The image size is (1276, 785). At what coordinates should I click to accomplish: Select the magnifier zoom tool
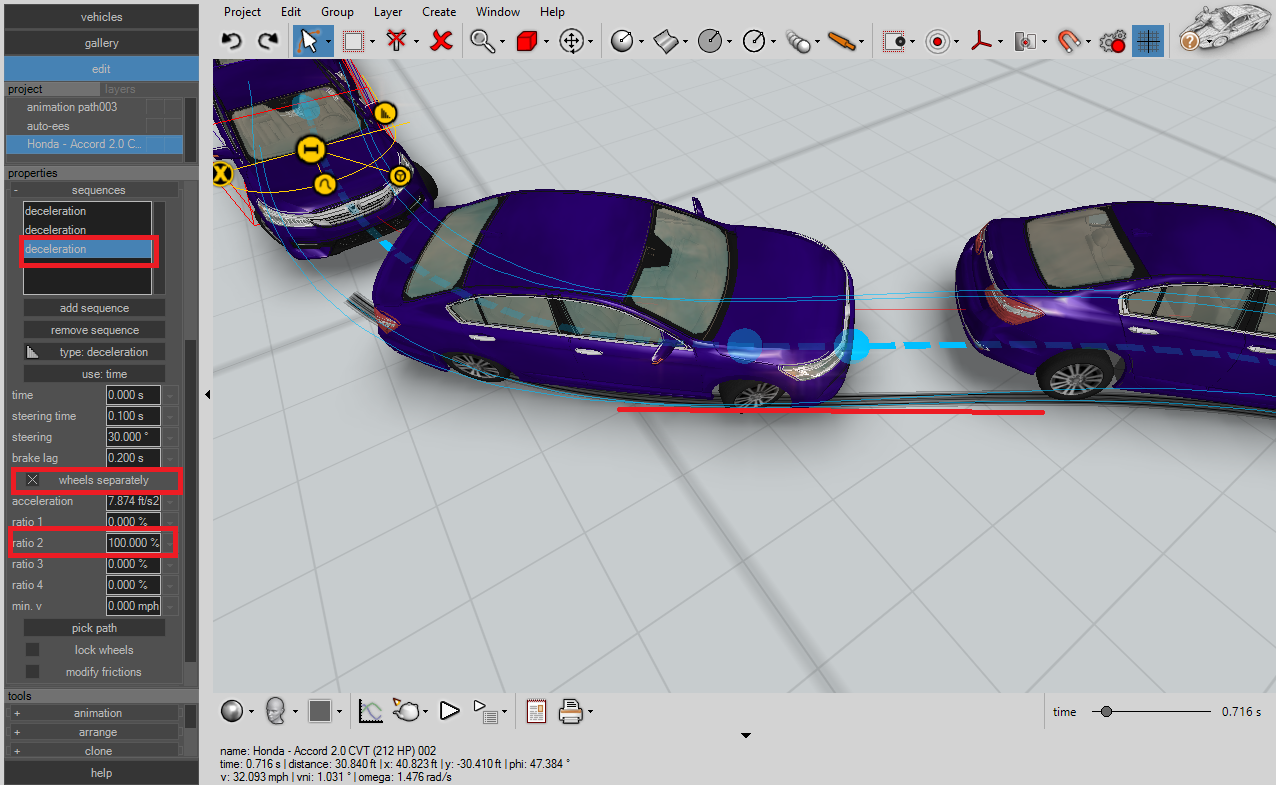pos(483,41)
